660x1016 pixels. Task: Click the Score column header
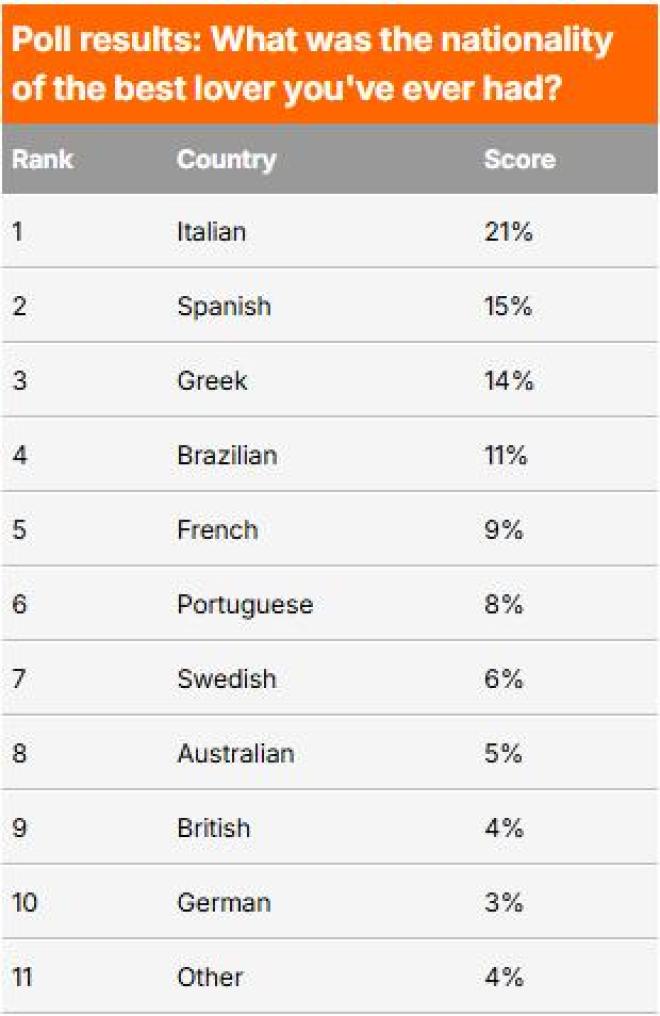click(x=520, y=159)
